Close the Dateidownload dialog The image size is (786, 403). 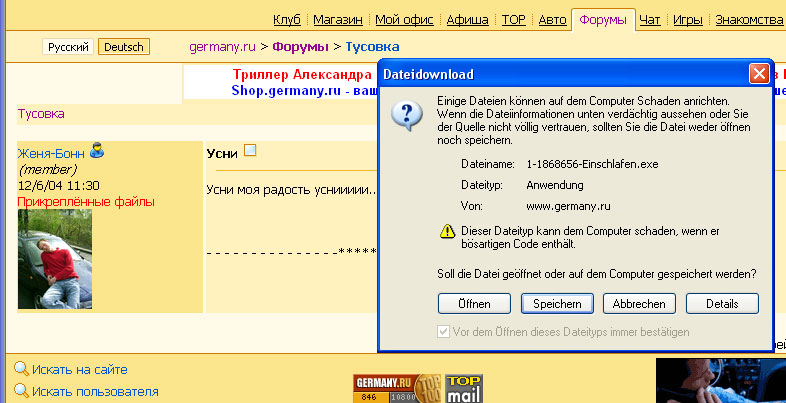click(759, 74)
